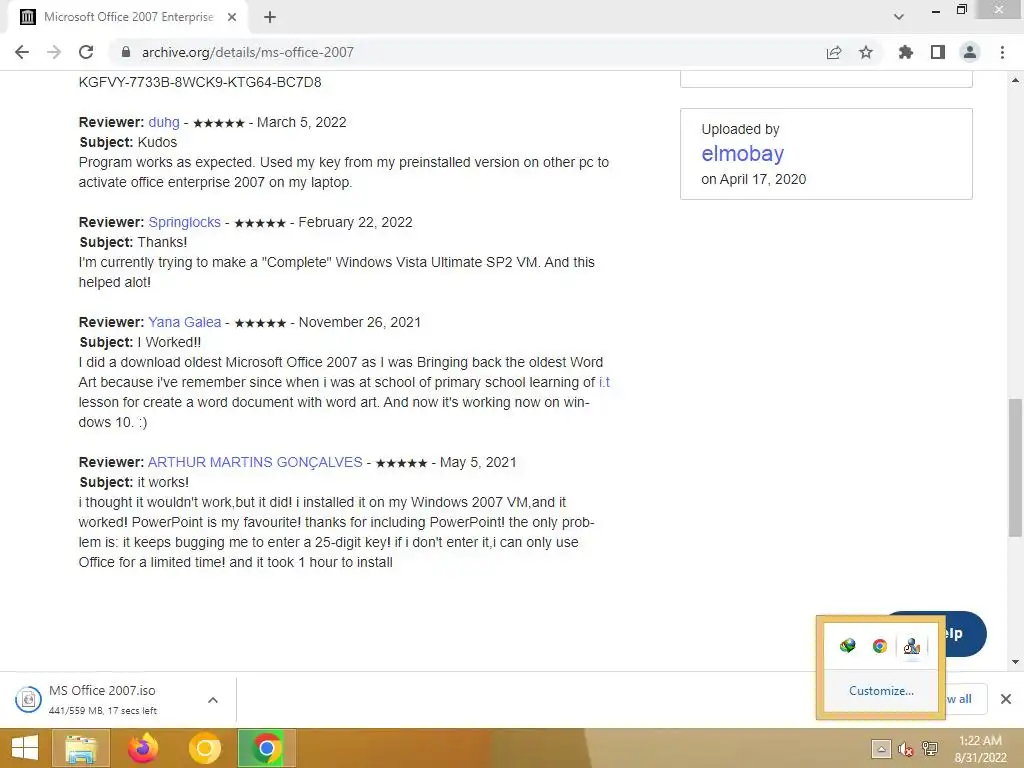Open the Chrome profile avatar
The width and height of the screenshot is (1024, 768).
pyautogui.click(x=970, y=52)
